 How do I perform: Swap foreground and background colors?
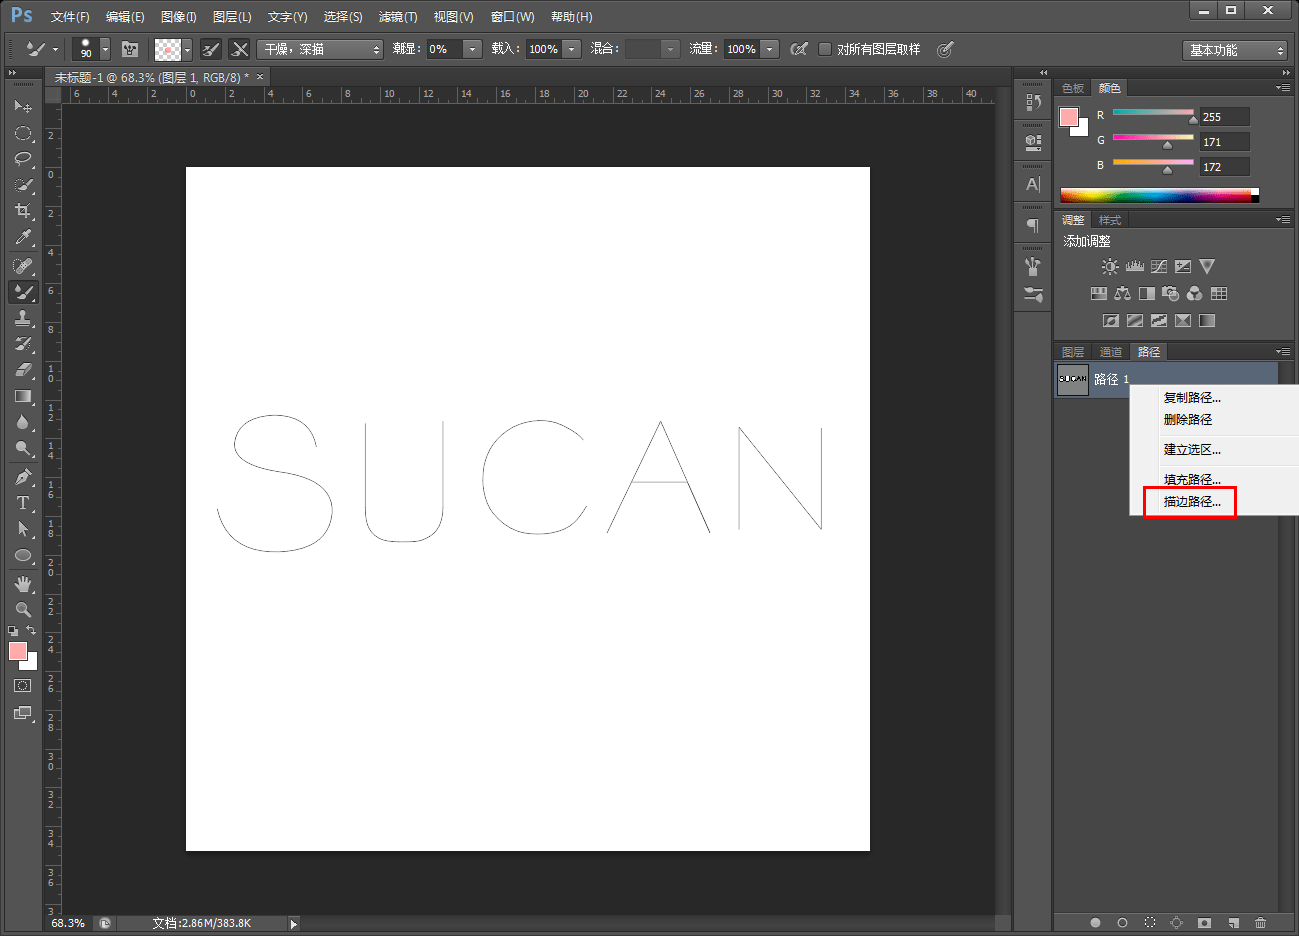tap(32, 631)
